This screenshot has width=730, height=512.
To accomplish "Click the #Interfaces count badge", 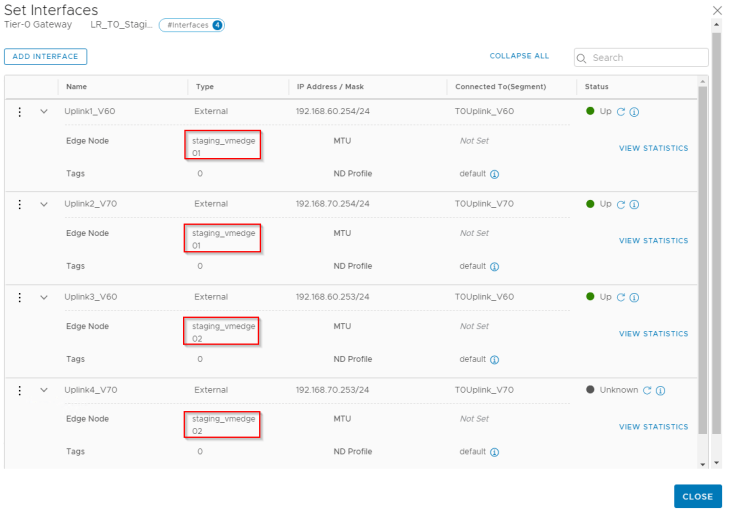I will click(x=191, y=25).
